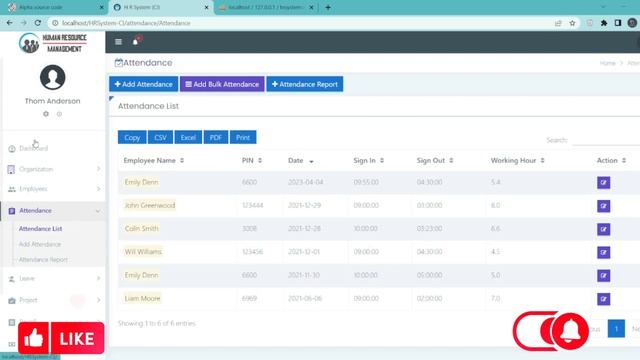Image resolution: width=640 pixels, height=360 pixels.
Task: Go back with browser back arrow
Action: click(9, 23)
